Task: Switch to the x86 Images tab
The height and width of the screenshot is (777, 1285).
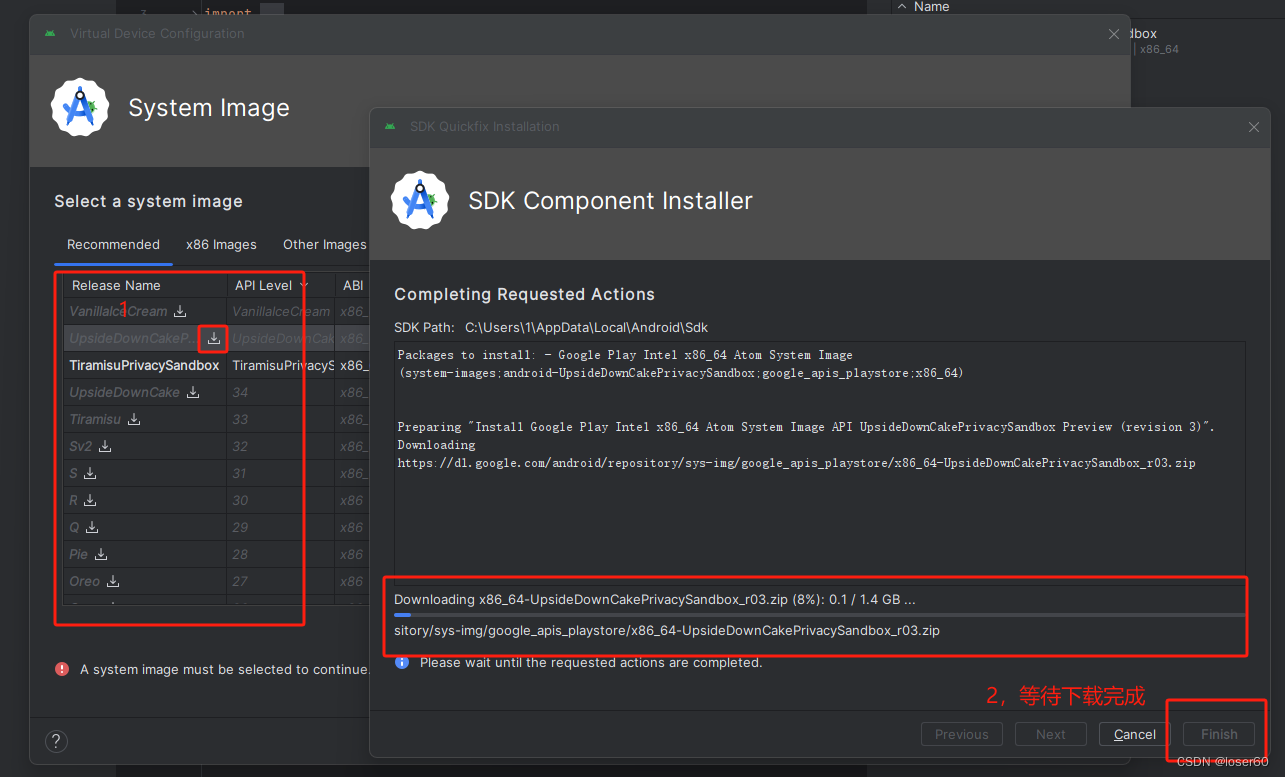Action: (221, 245)
